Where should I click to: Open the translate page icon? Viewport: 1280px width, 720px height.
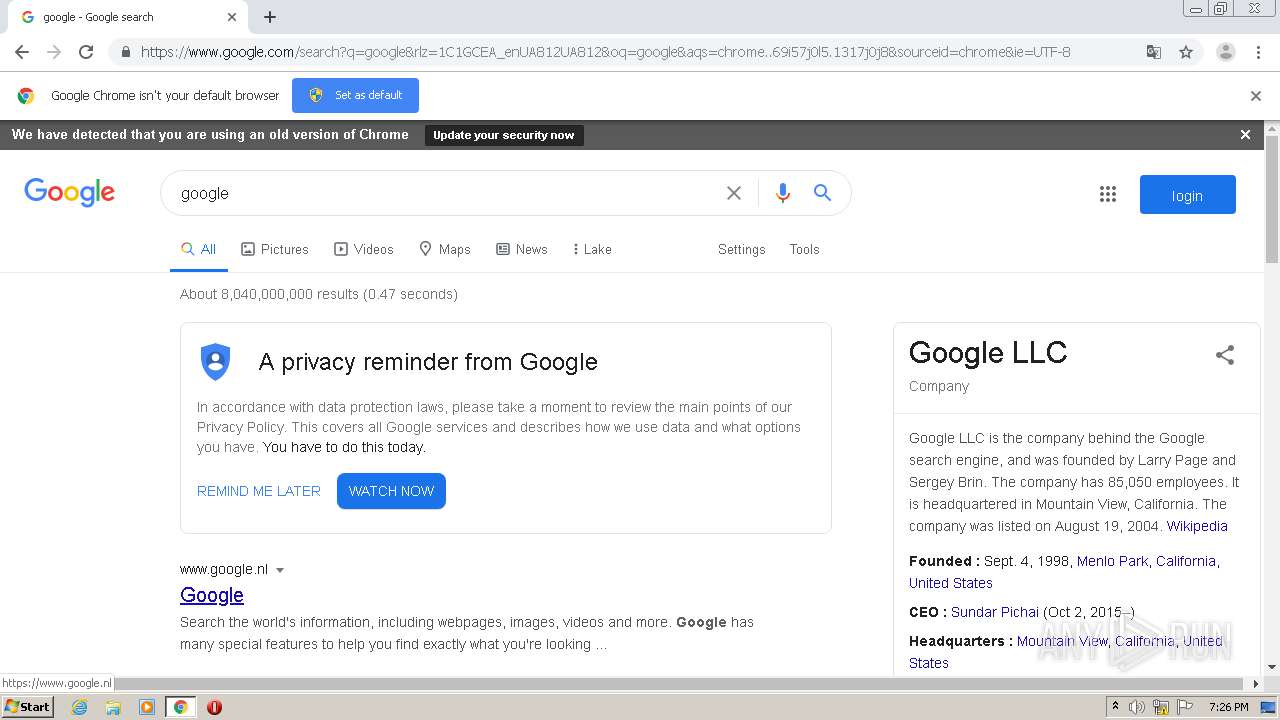[x=1154, y=52]
